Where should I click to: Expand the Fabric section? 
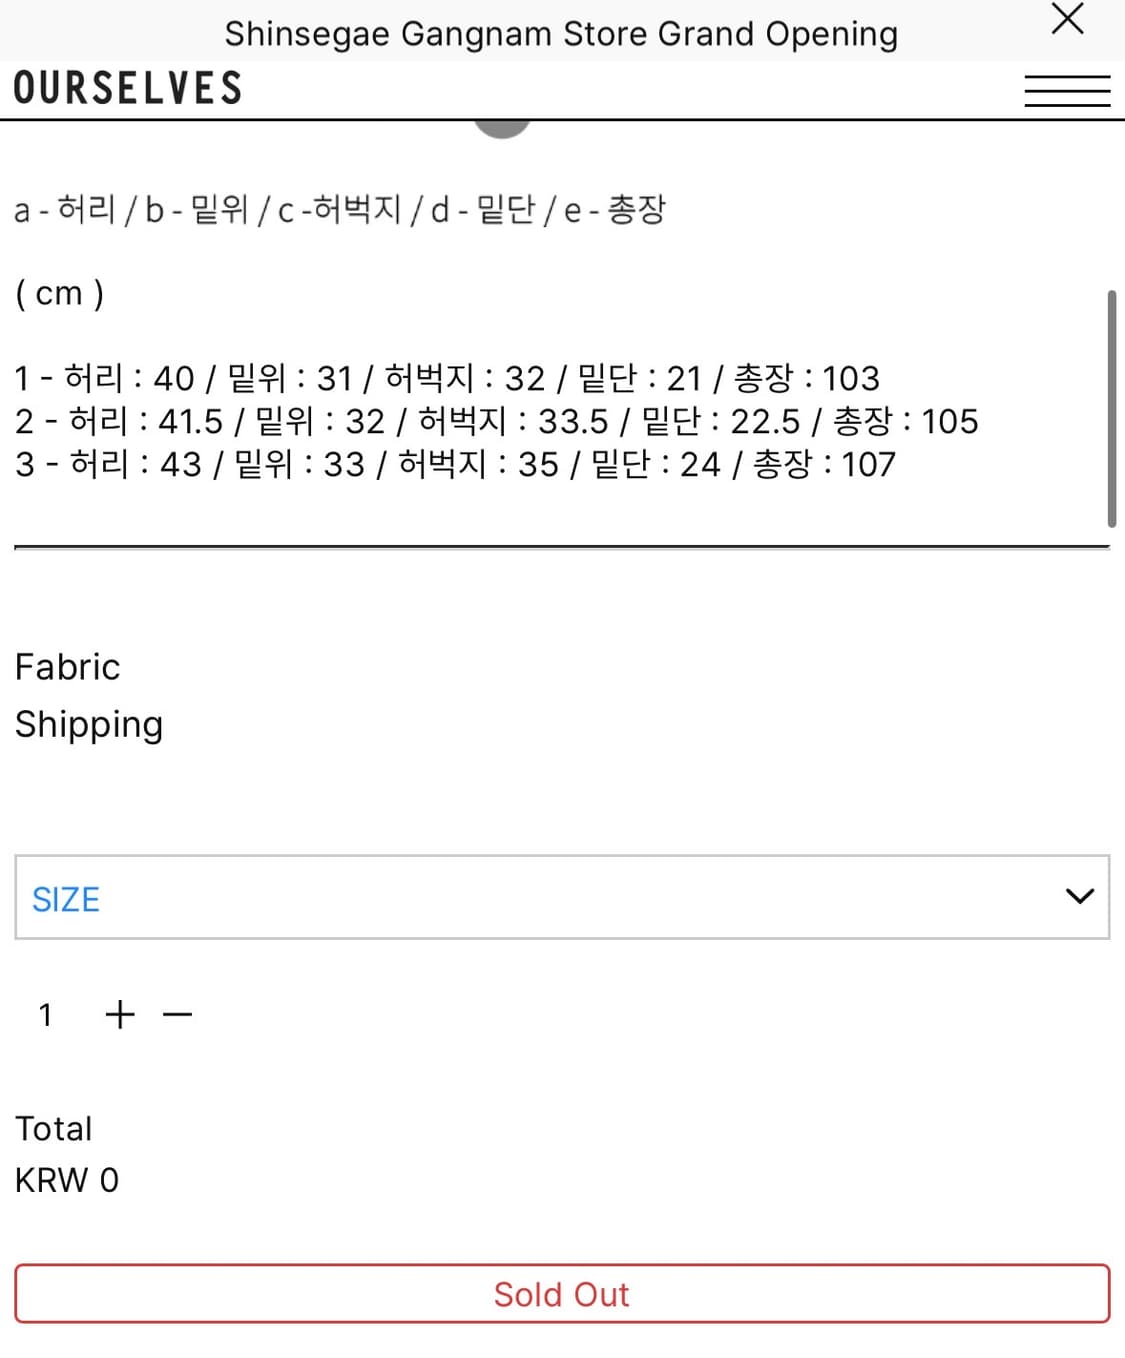67,667
